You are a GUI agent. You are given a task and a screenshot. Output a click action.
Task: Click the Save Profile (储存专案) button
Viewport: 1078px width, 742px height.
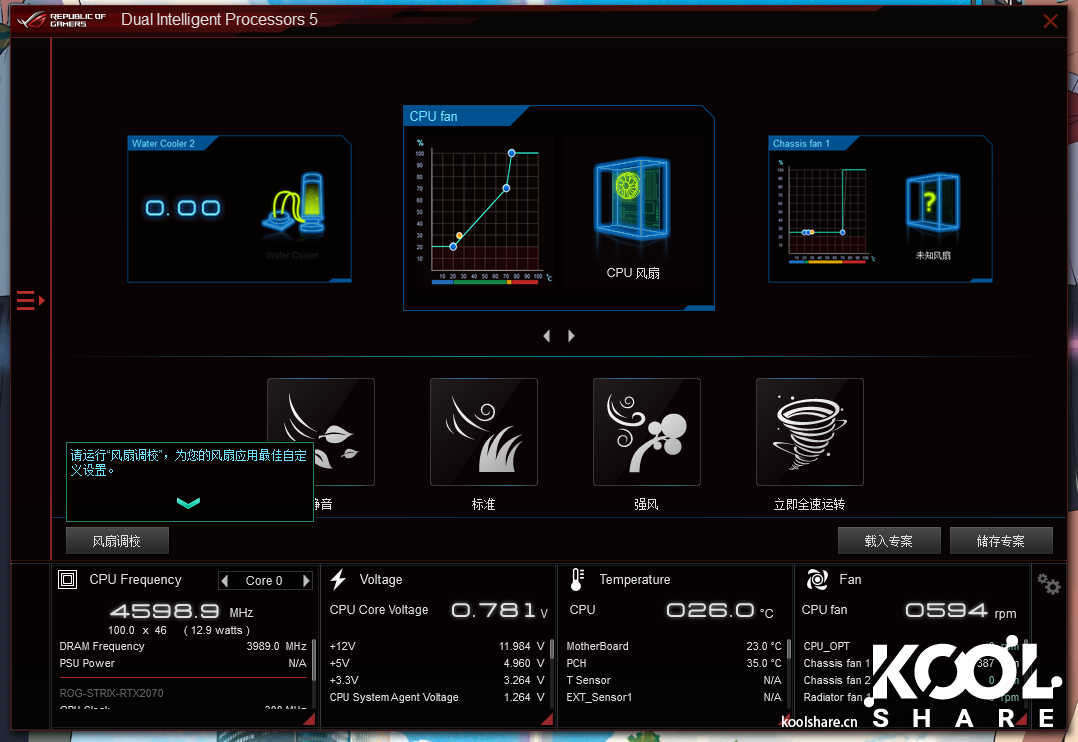pos(1001,541)
